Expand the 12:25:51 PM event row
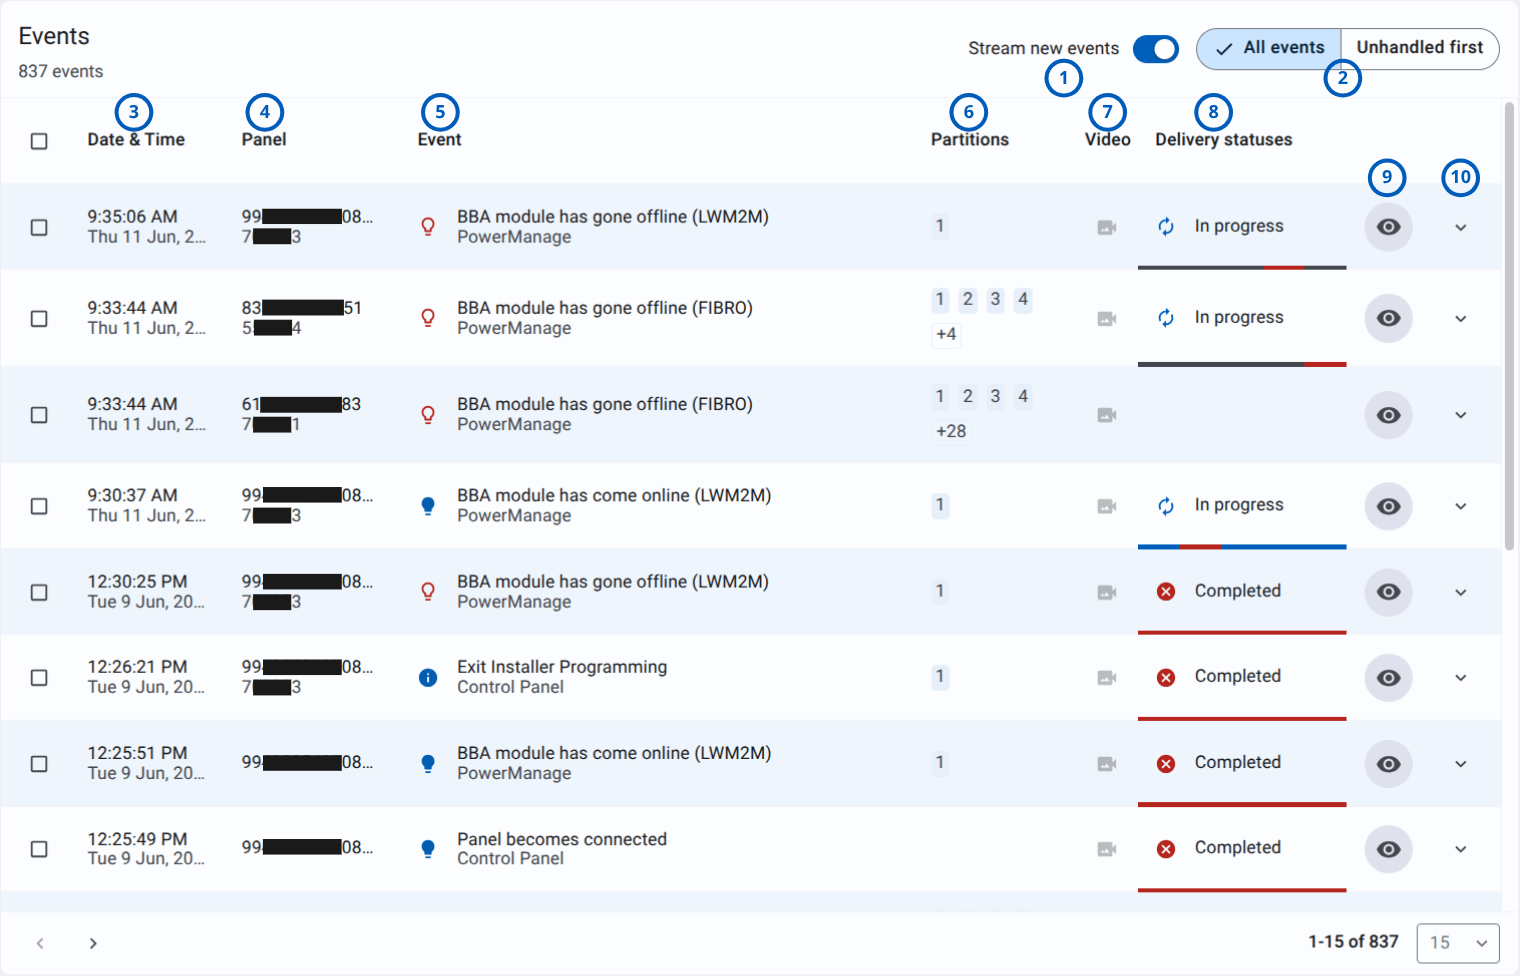The image size is (1520, 976). (x=1461, y=764)
